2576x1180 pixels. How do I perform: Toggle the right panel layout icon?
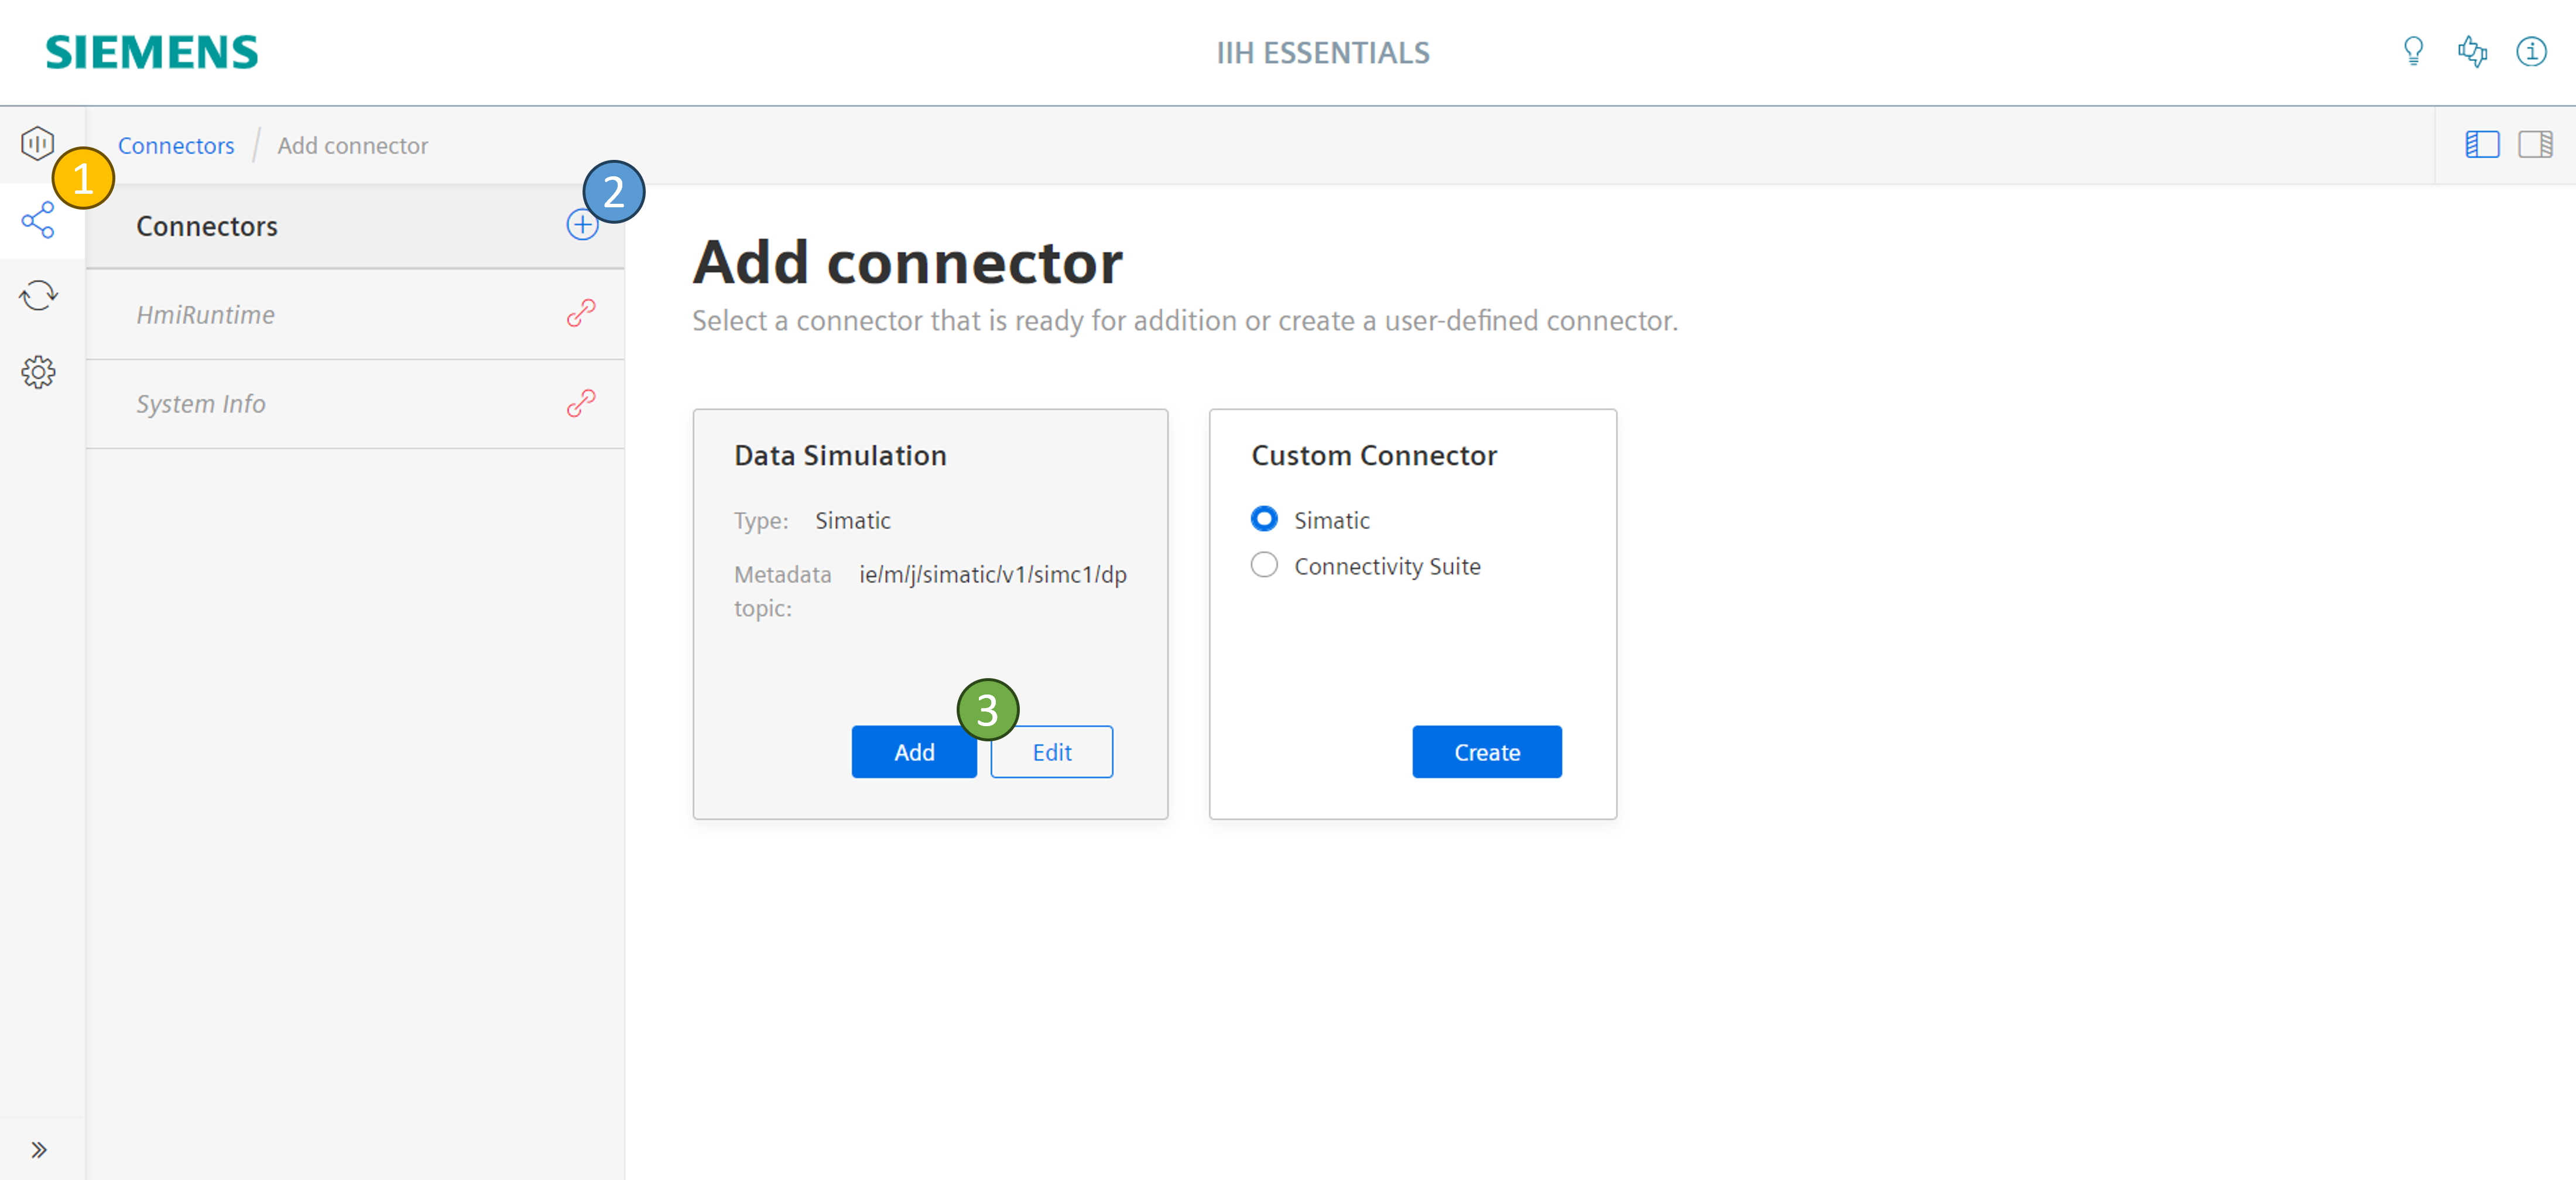point(2535,145)
